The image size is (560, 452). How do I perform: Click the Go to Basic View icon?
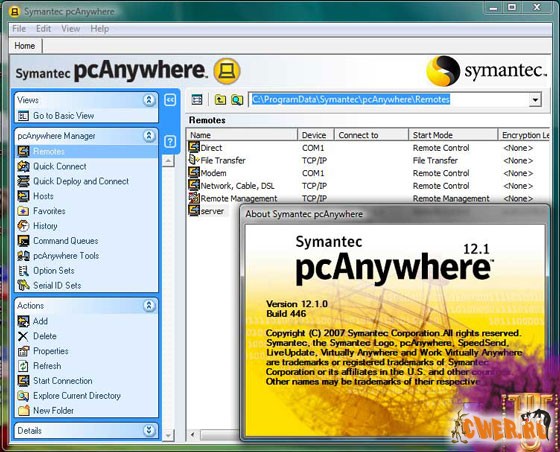pos(23,116)
